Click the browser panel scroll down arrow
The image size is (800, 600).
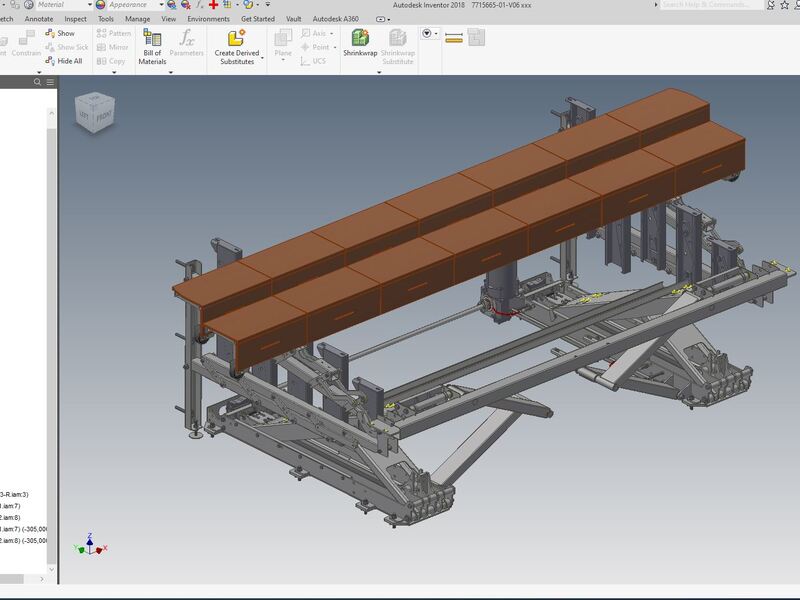click(52, 569)
